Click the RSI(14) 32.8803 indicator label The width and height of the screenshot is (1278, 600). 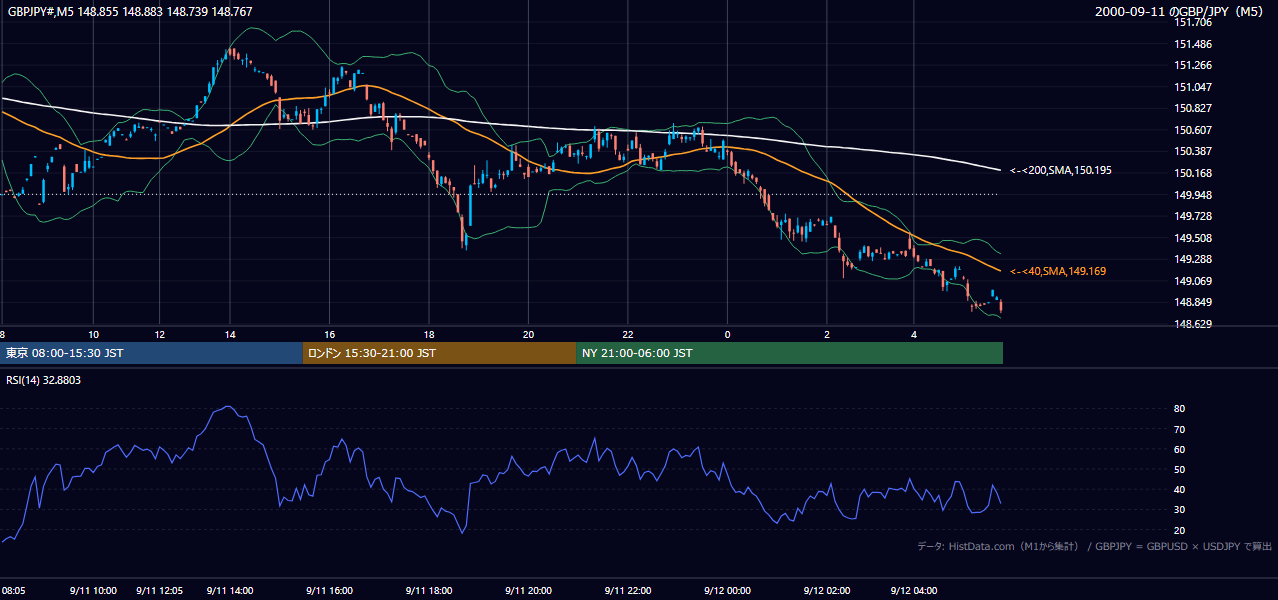43,380
